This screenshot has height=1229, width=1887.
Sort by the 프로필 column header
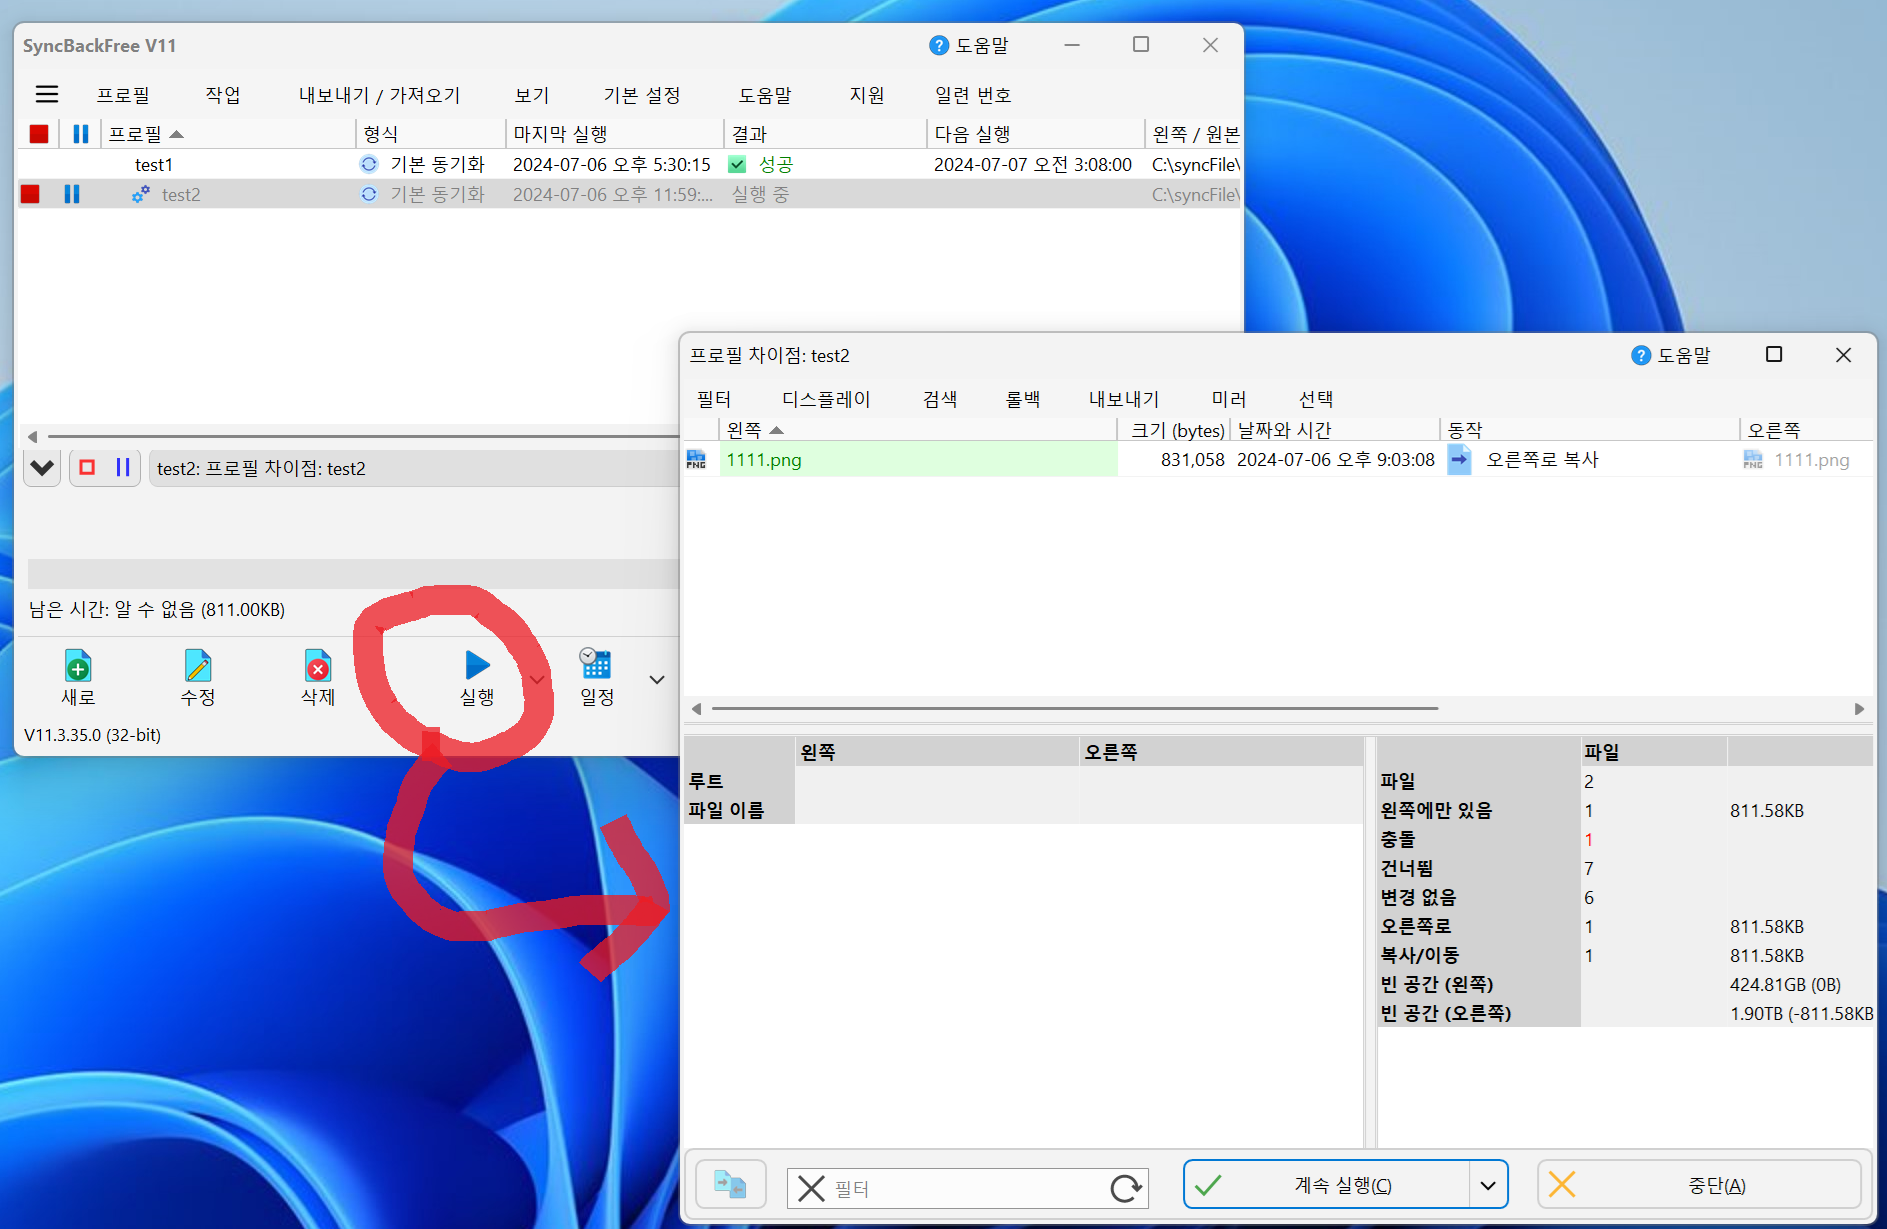click(229, 133)
